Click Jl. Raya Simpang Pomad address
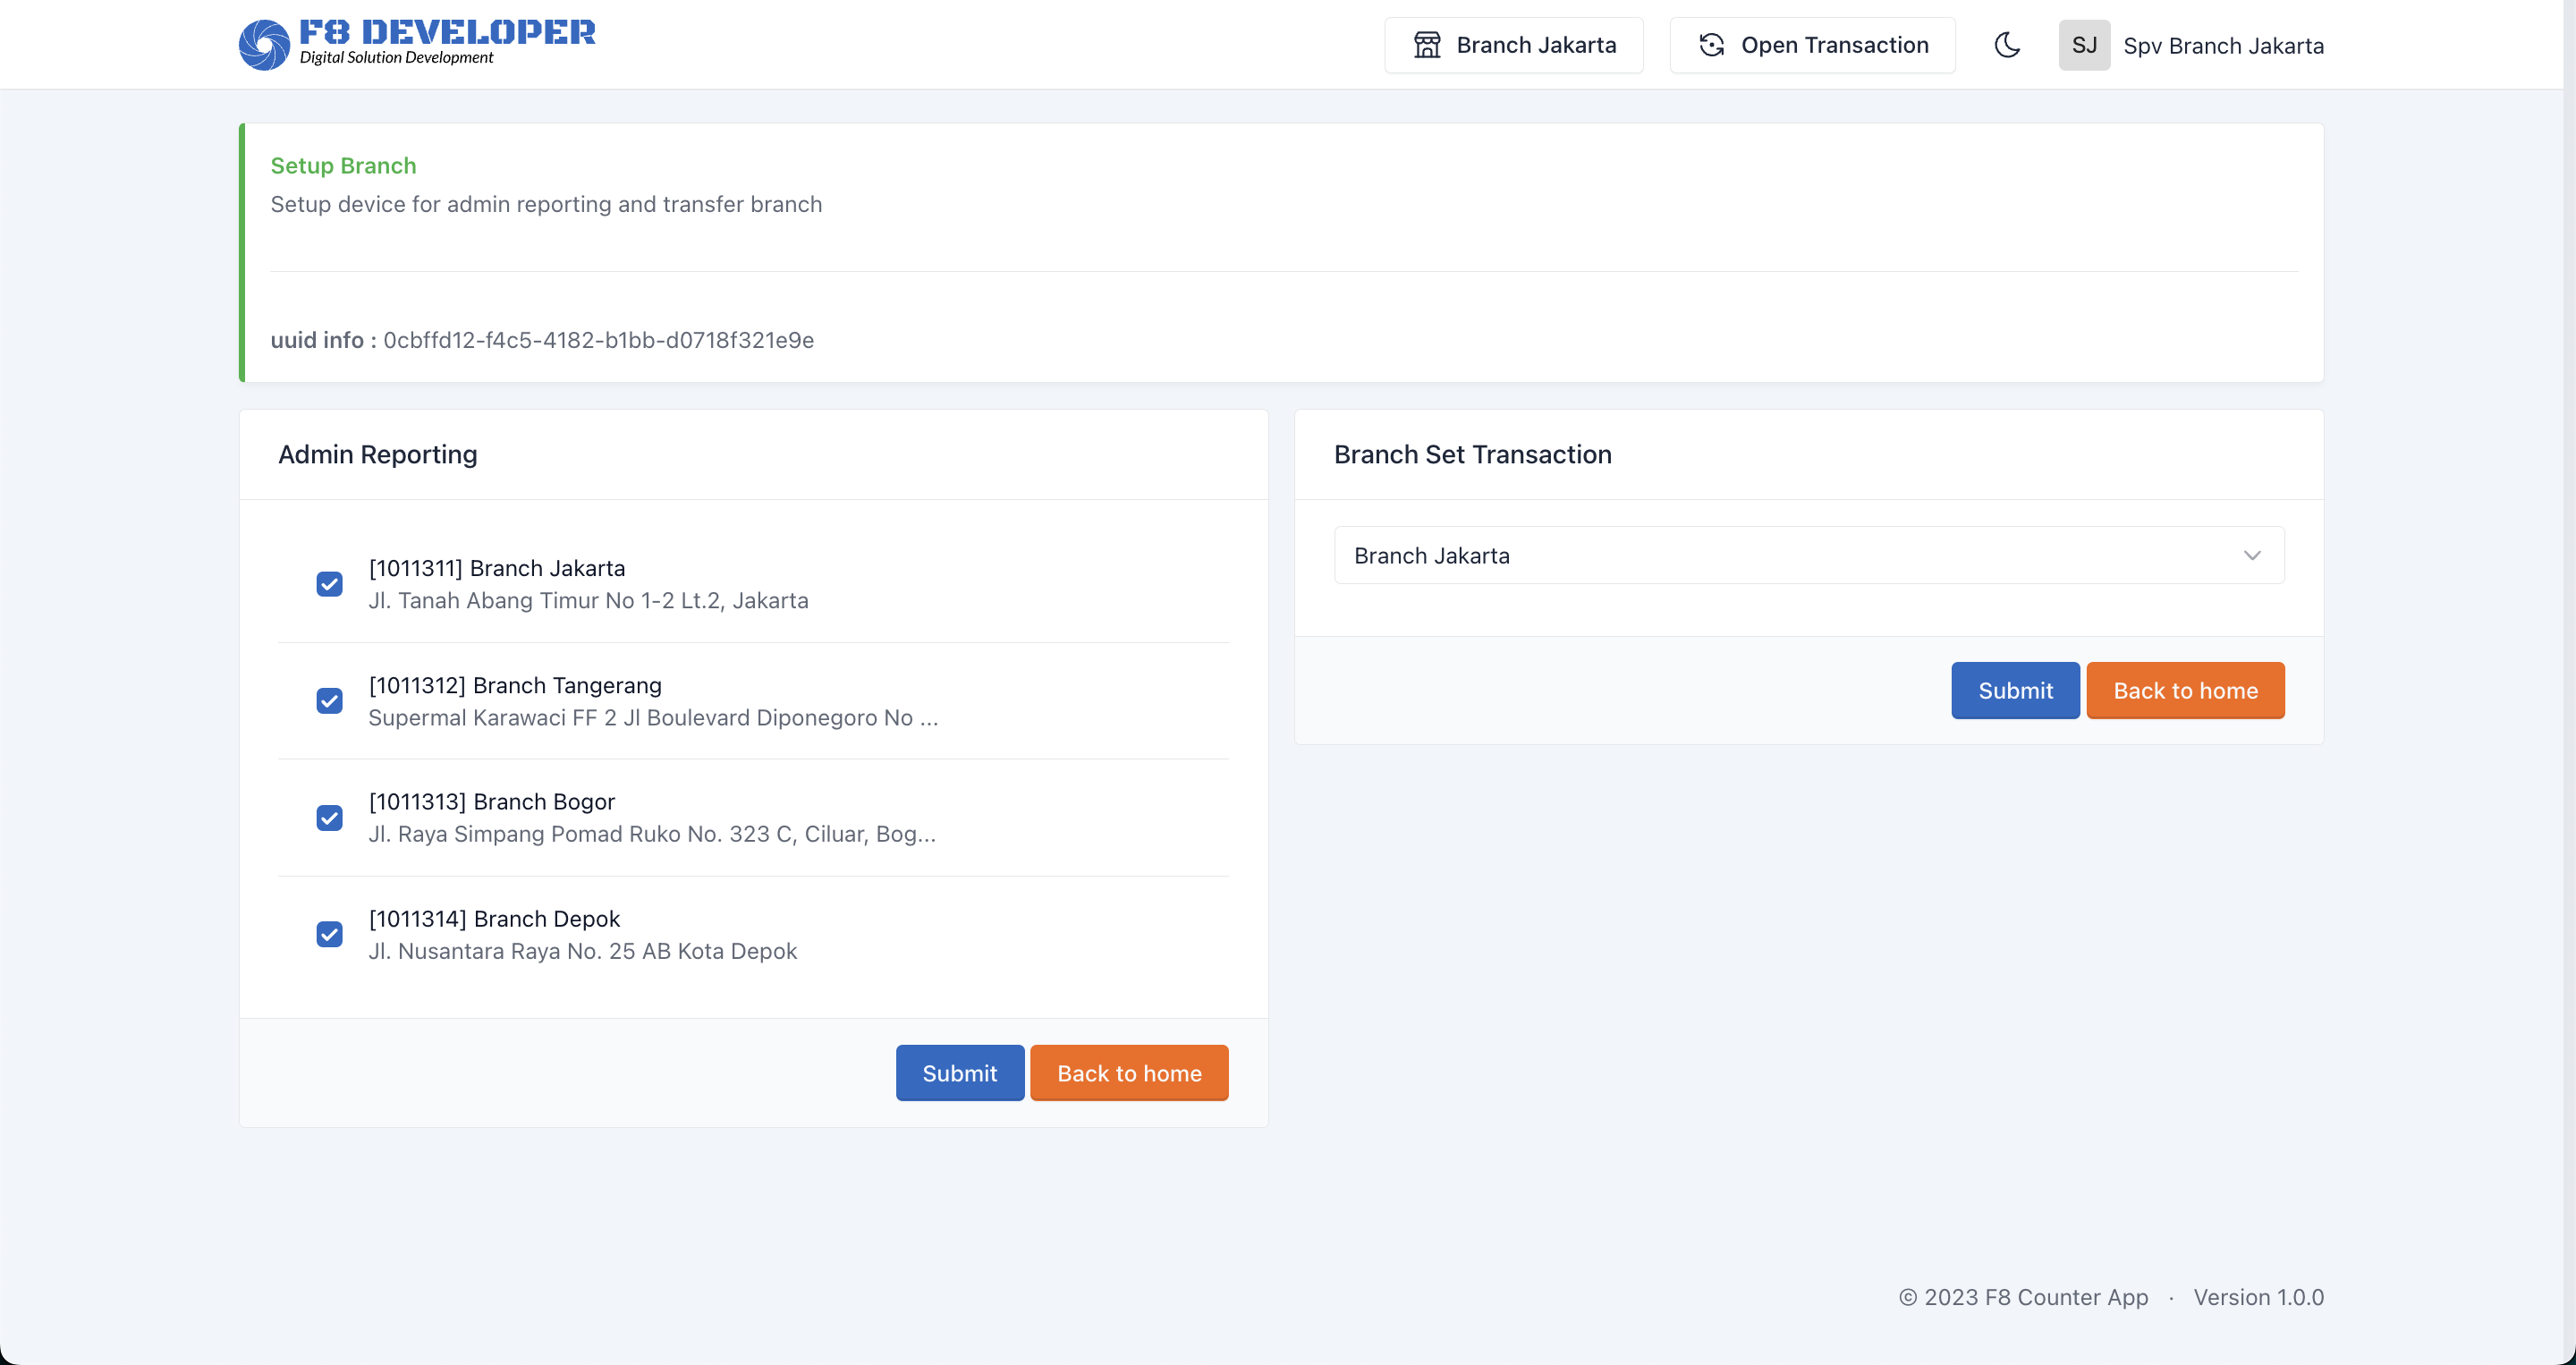Screen dimensions: 2576x1365 (x=652, y=834)
